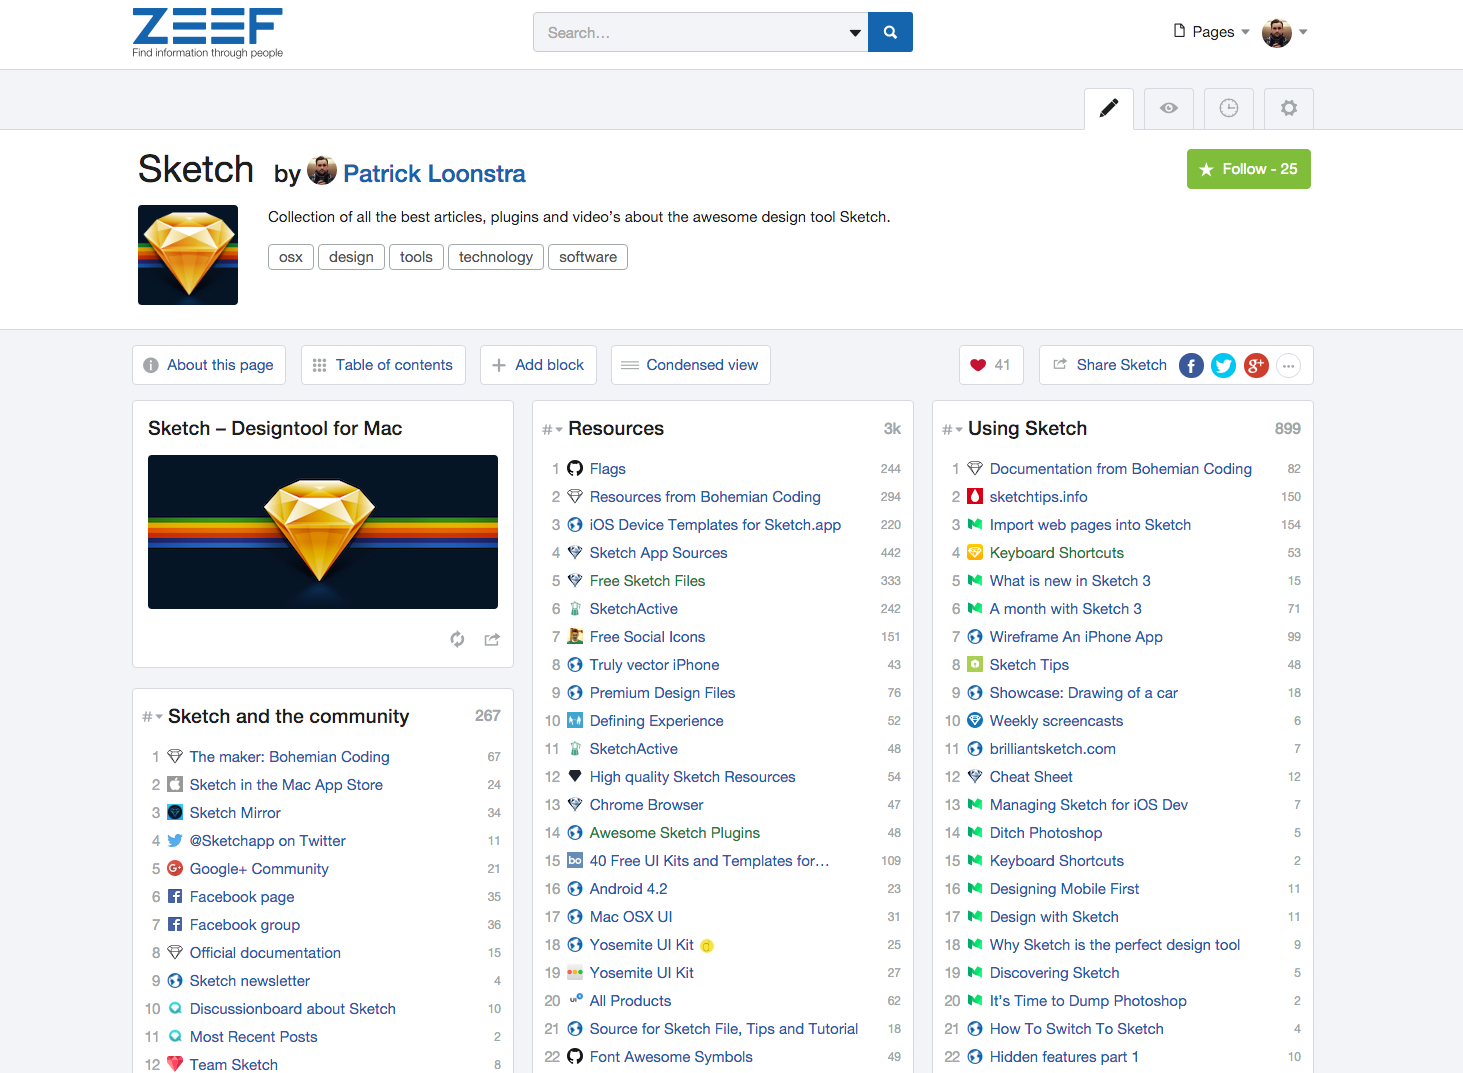
Task: Open Facebook group link
Action: pyautogui.click(x=245, y=925)
